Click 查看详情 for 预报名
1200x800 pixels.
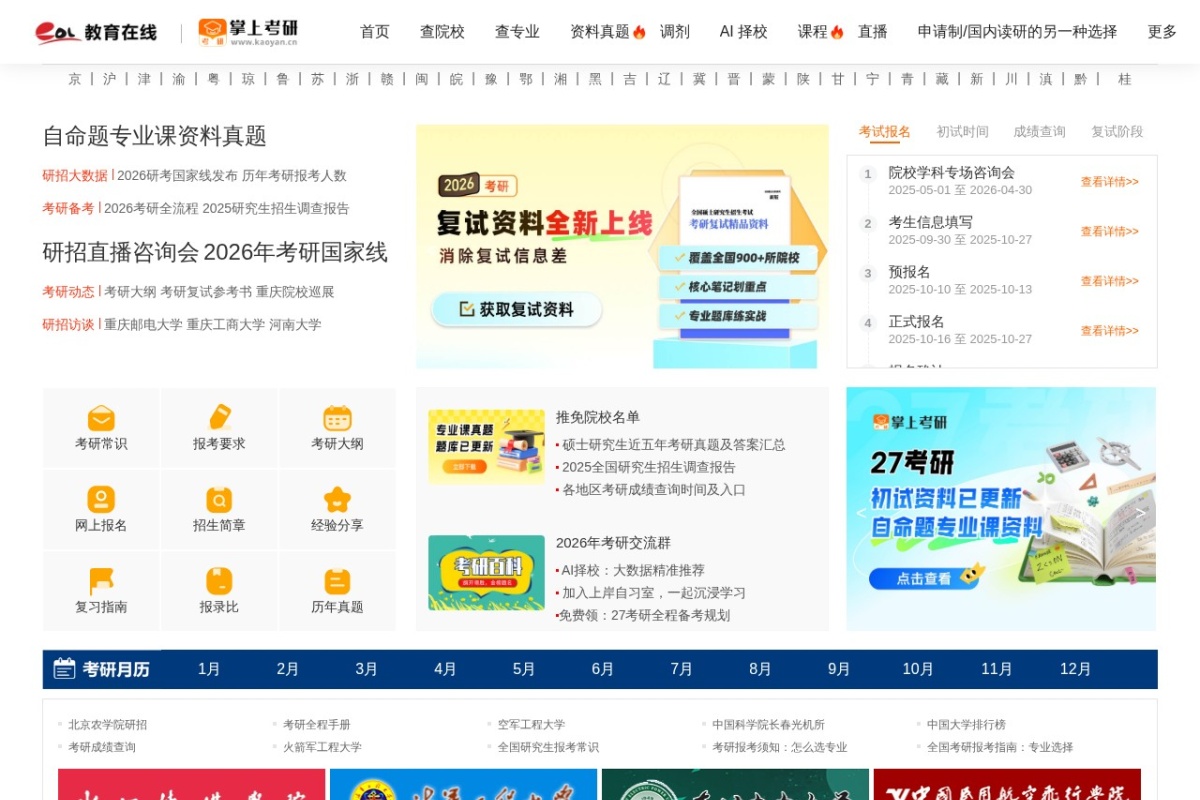(x=1109, y=282)
